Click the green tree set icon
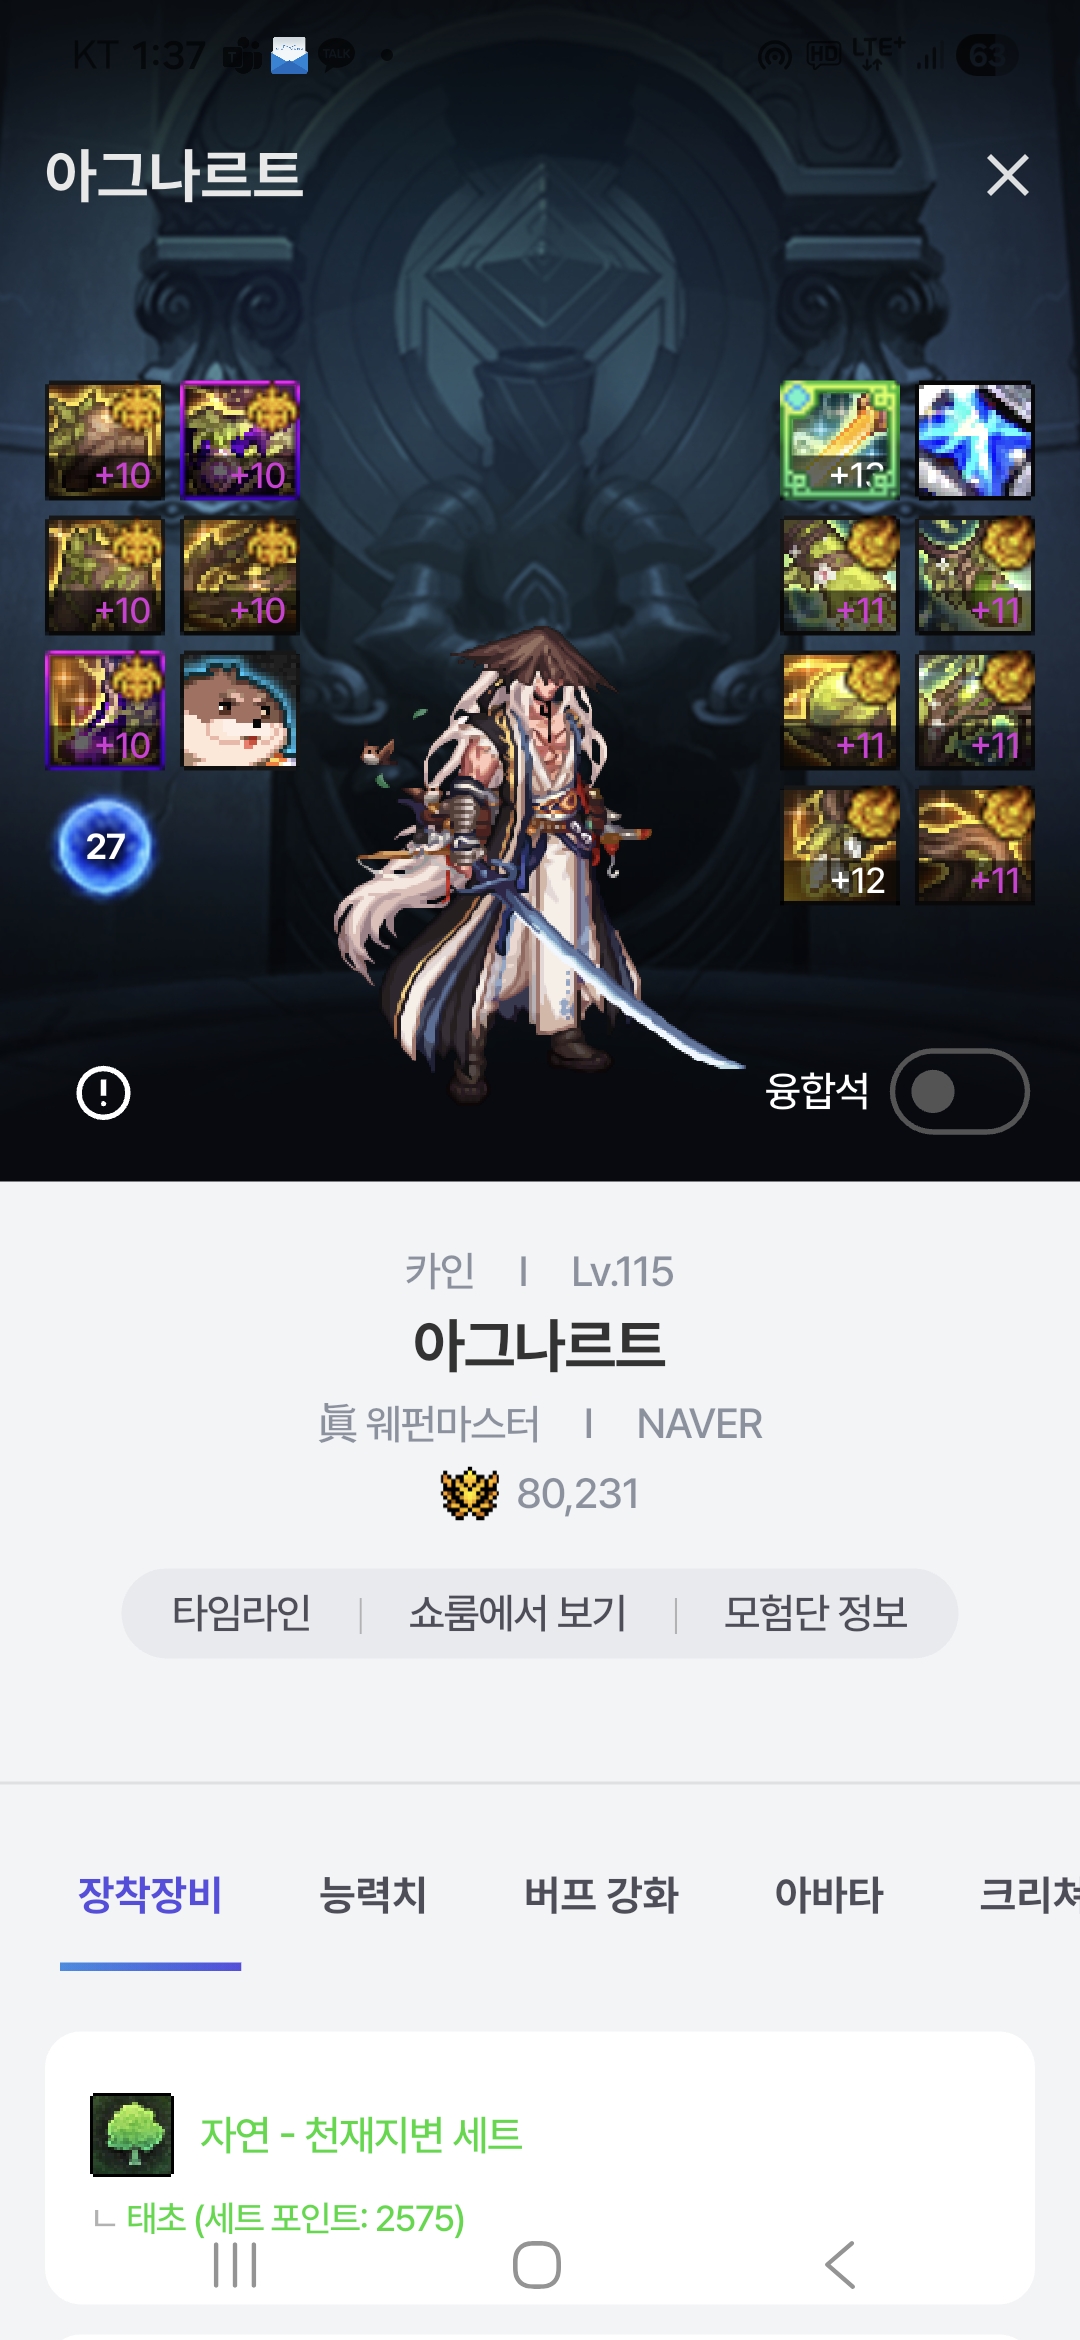The width and height of the screenshot is (1080, 2340). [x=132, y=2134]
